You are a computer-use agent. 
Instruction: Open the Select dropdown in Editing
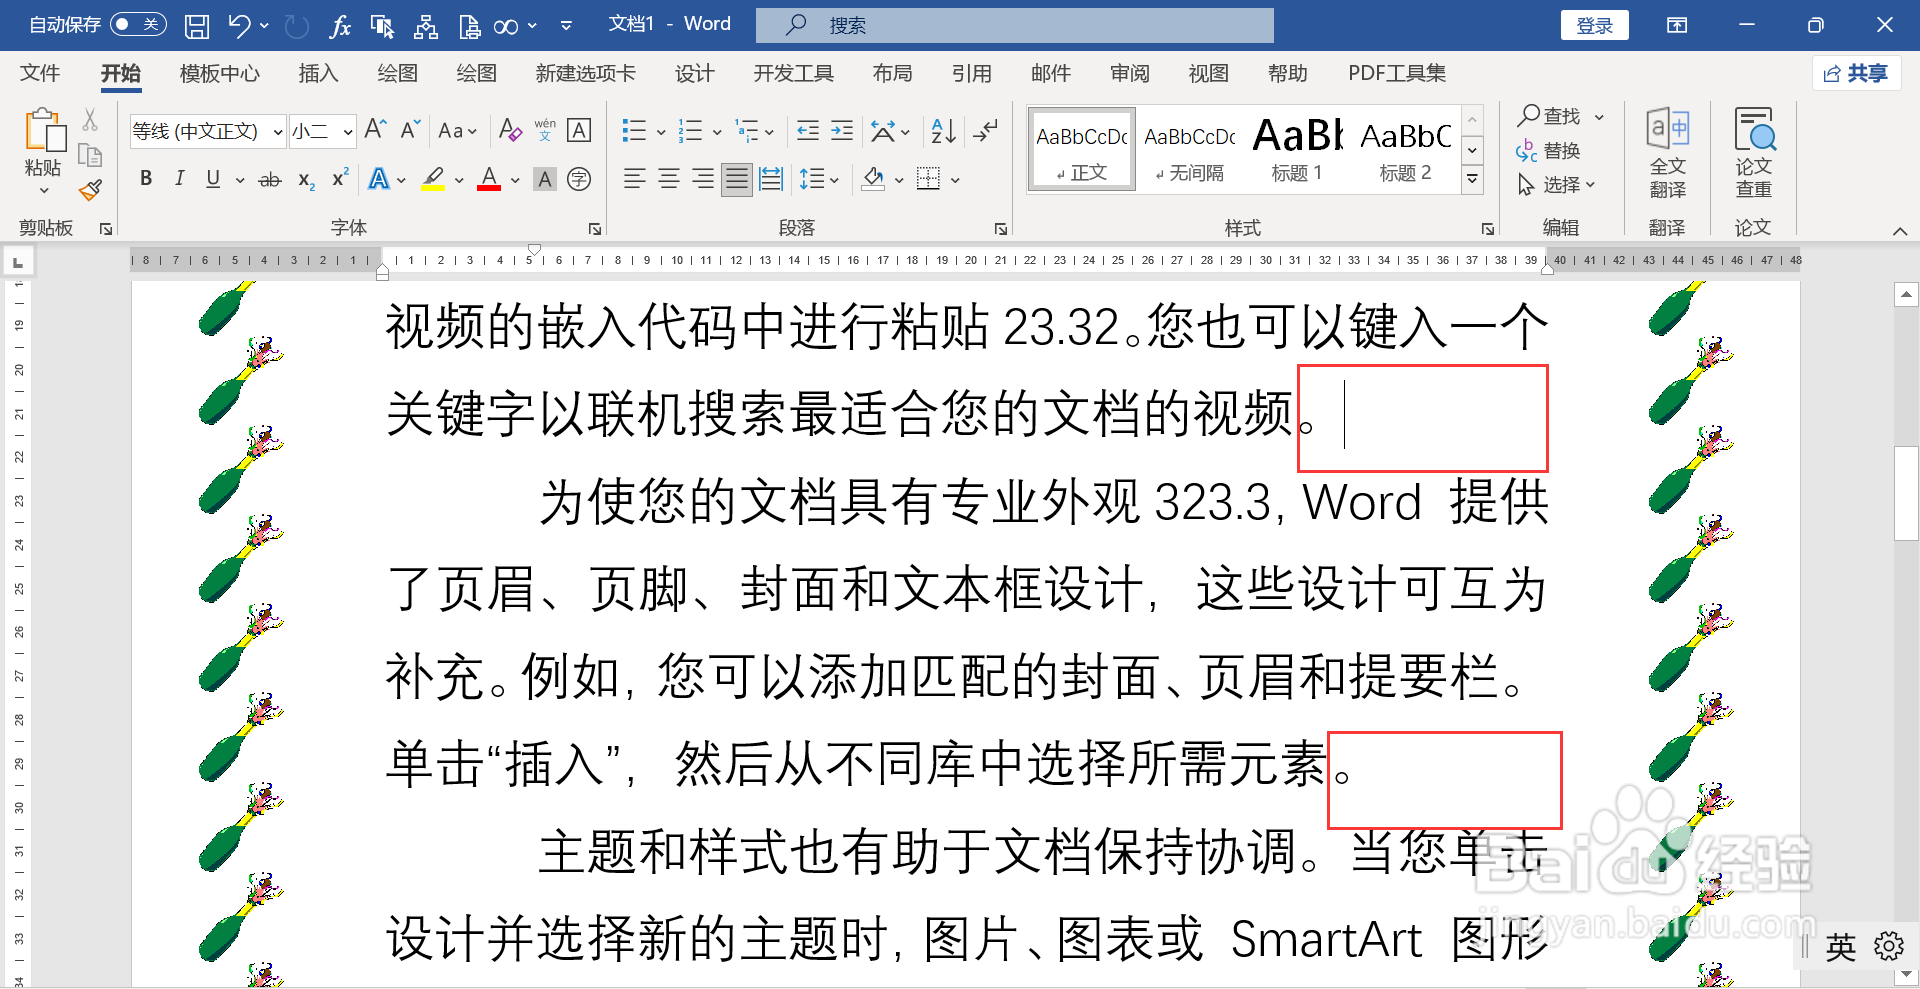click(x=1557, y=185)
